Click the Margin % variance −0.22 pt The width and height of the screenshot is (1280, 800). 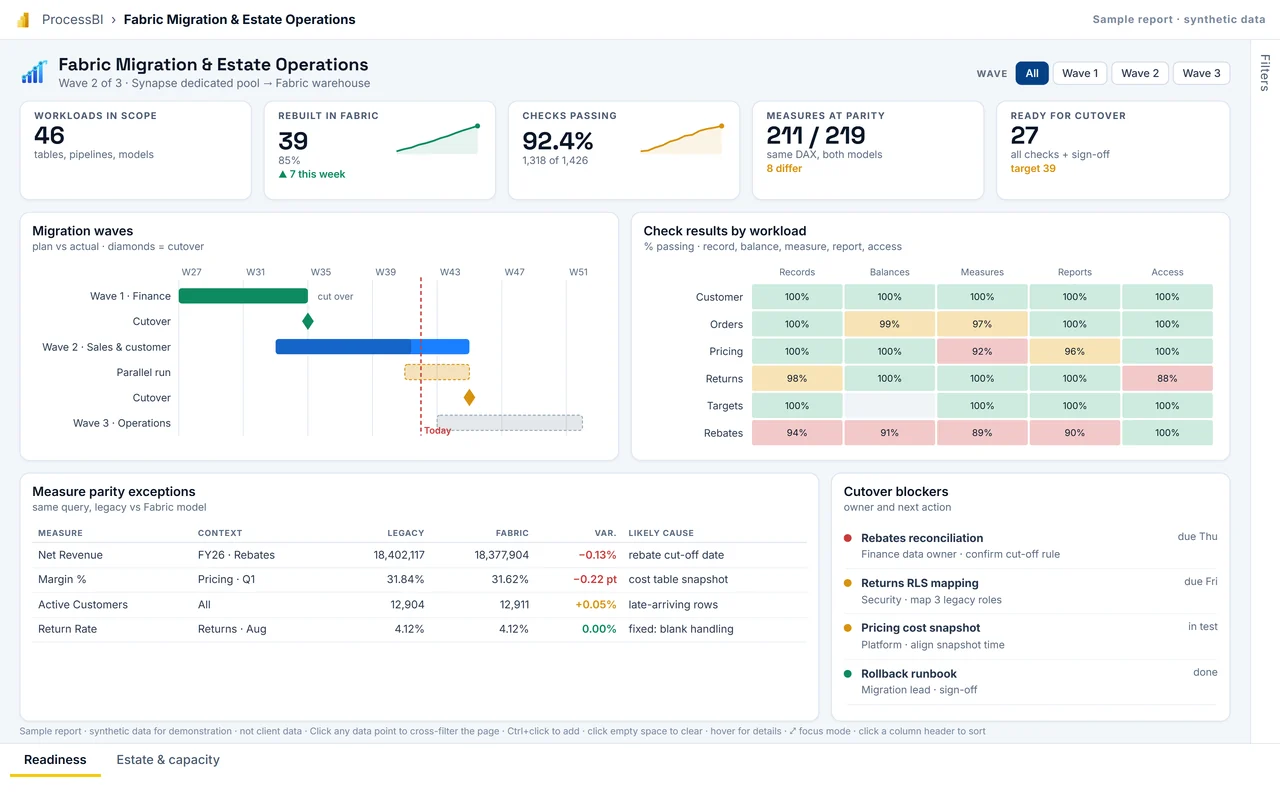[595, 580]
